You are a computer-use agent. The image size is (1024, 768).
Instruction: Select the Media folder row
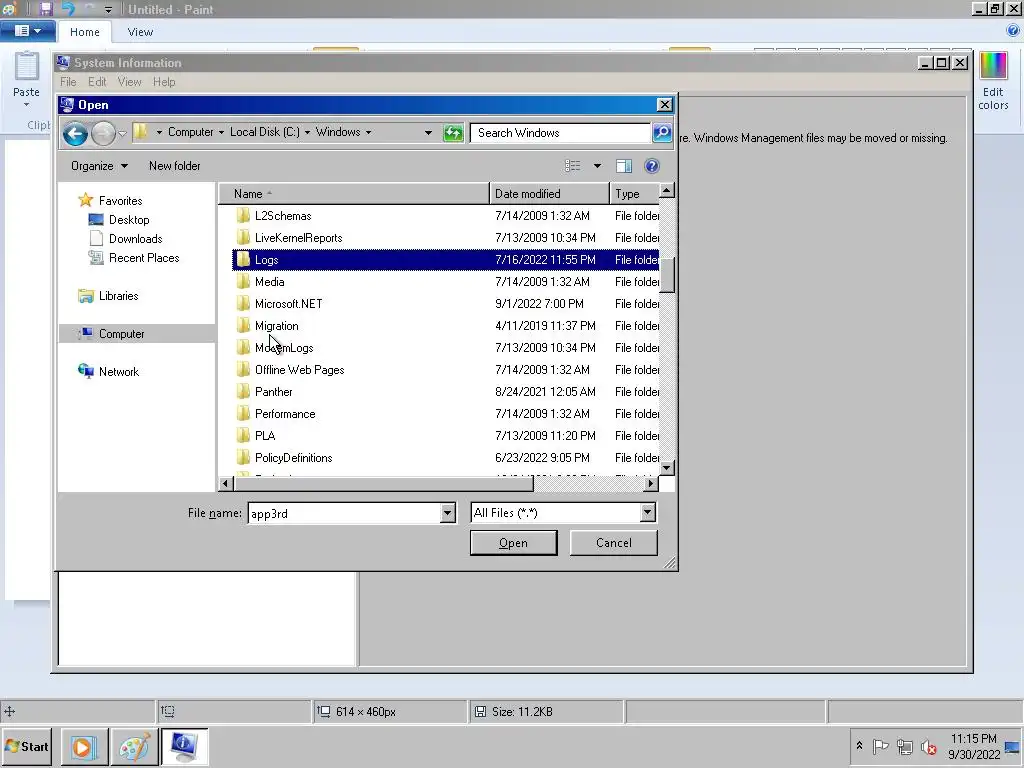pos(445,281)
